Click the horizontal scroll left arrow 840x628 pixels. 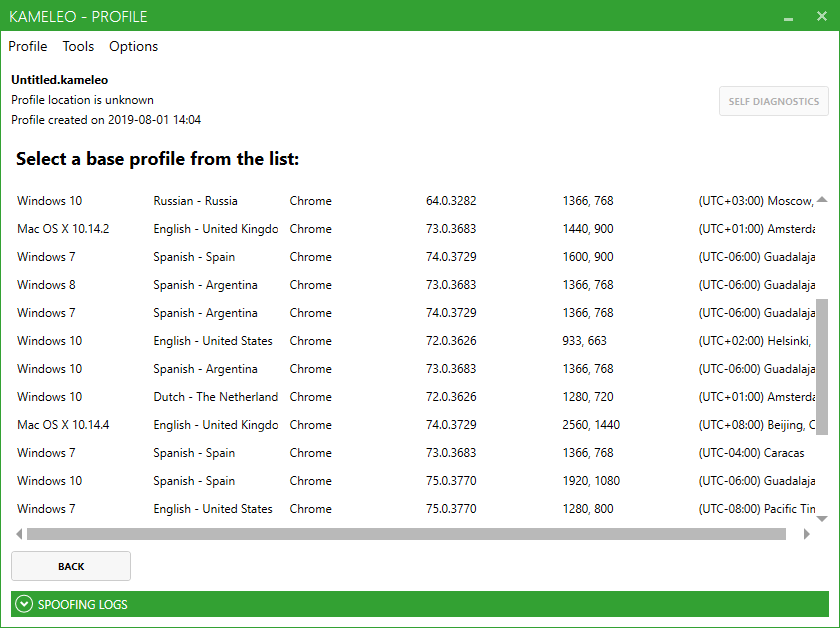19,534
